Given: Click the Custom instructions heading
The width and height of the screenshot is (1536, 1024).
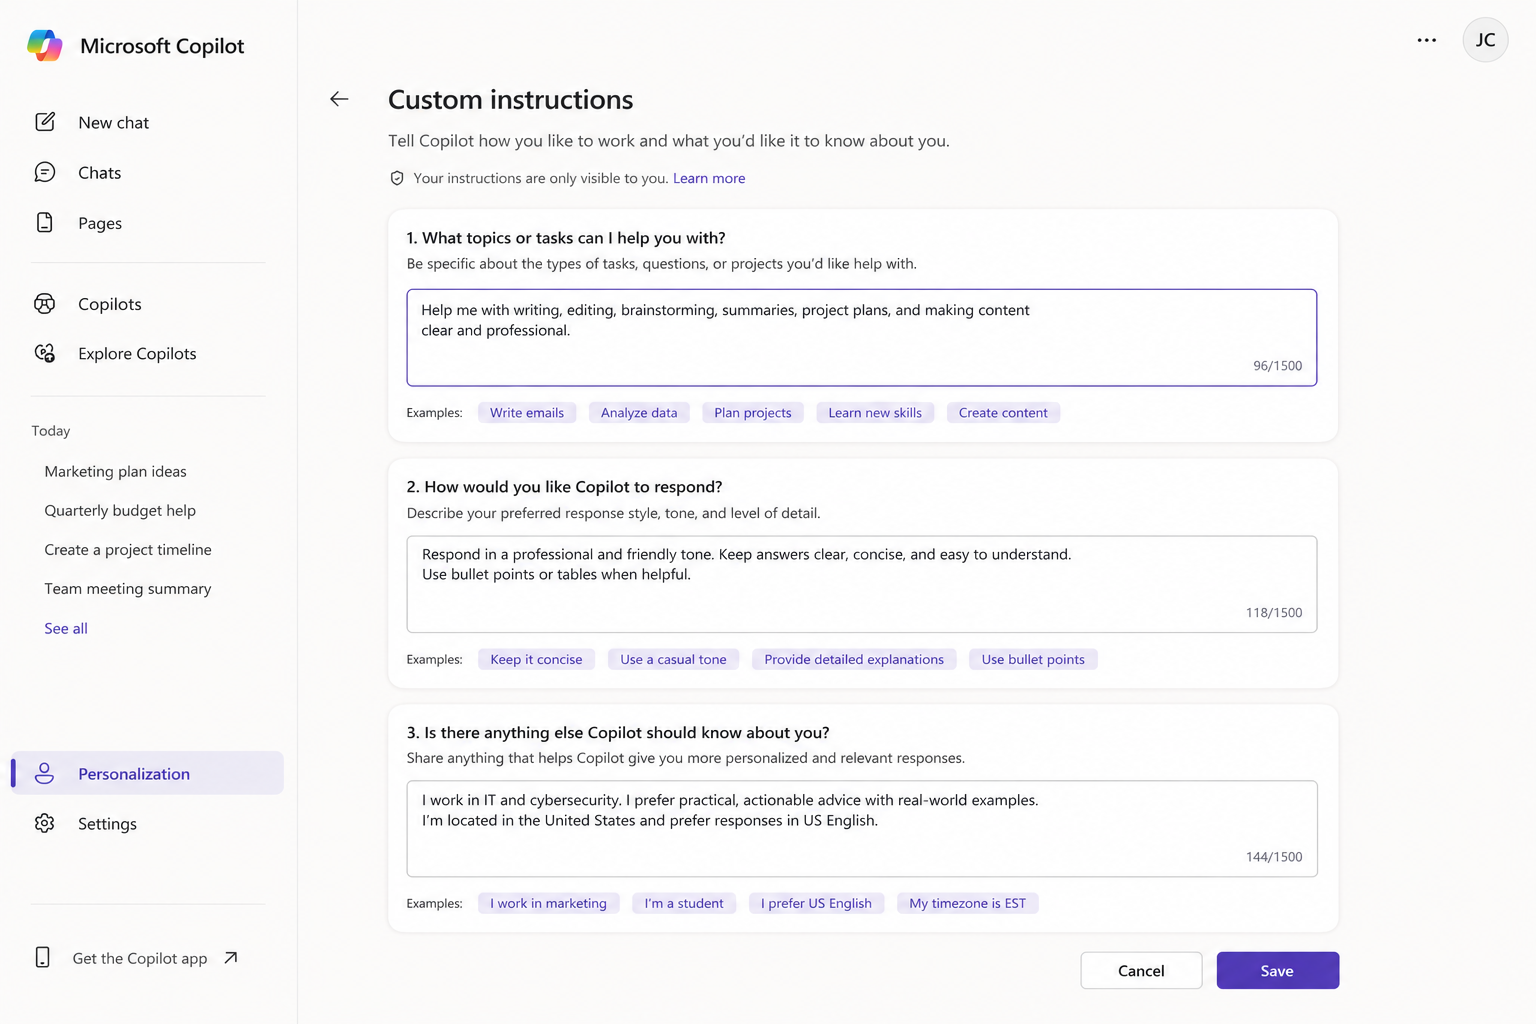Looking at the screenshot, I should (x=510, y=100).
